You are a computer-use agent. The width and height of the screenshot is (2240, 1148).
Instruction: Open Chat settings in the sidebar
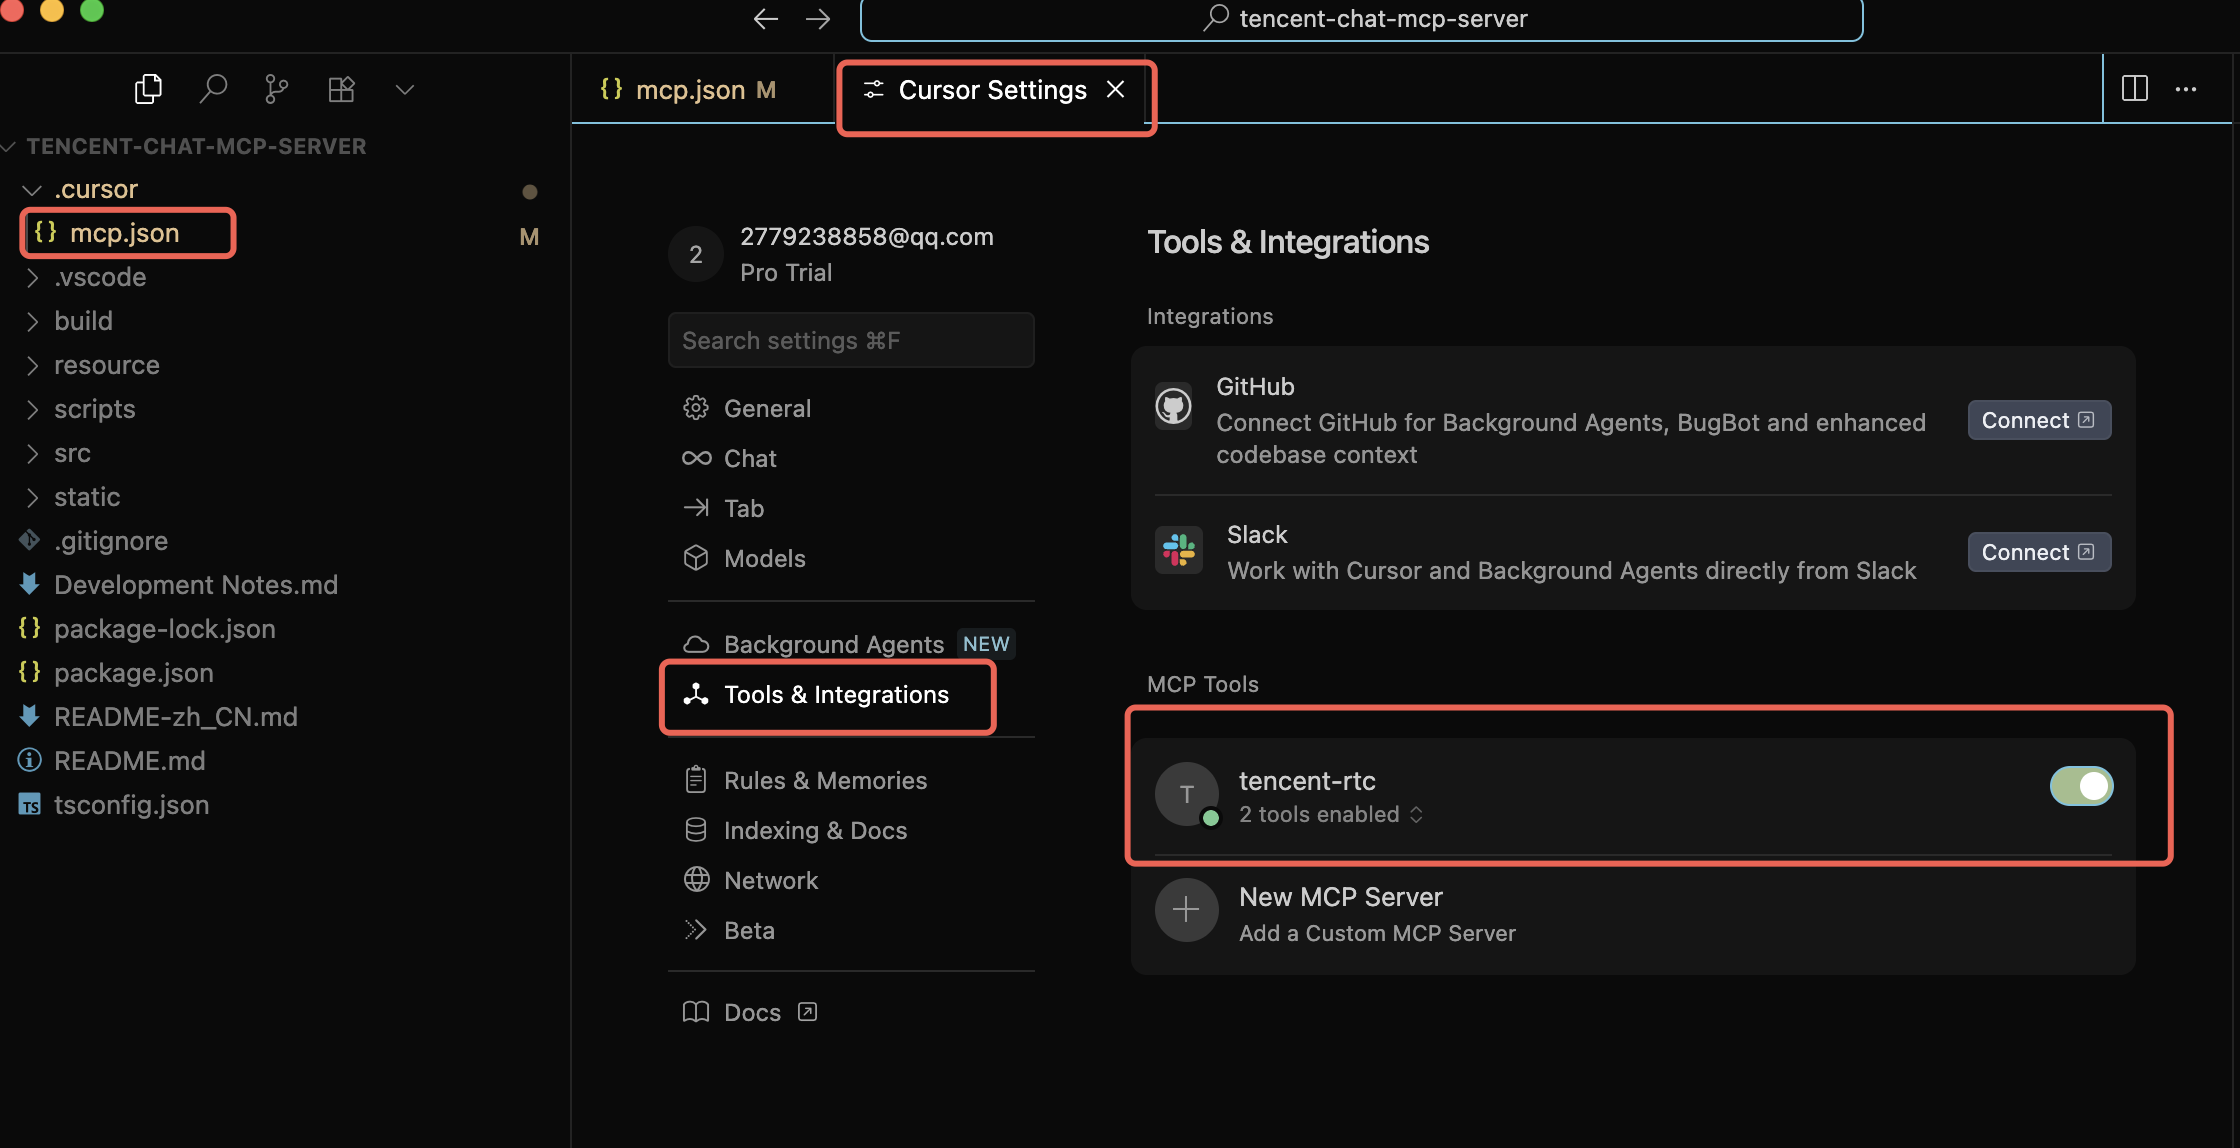click(749, 457)
